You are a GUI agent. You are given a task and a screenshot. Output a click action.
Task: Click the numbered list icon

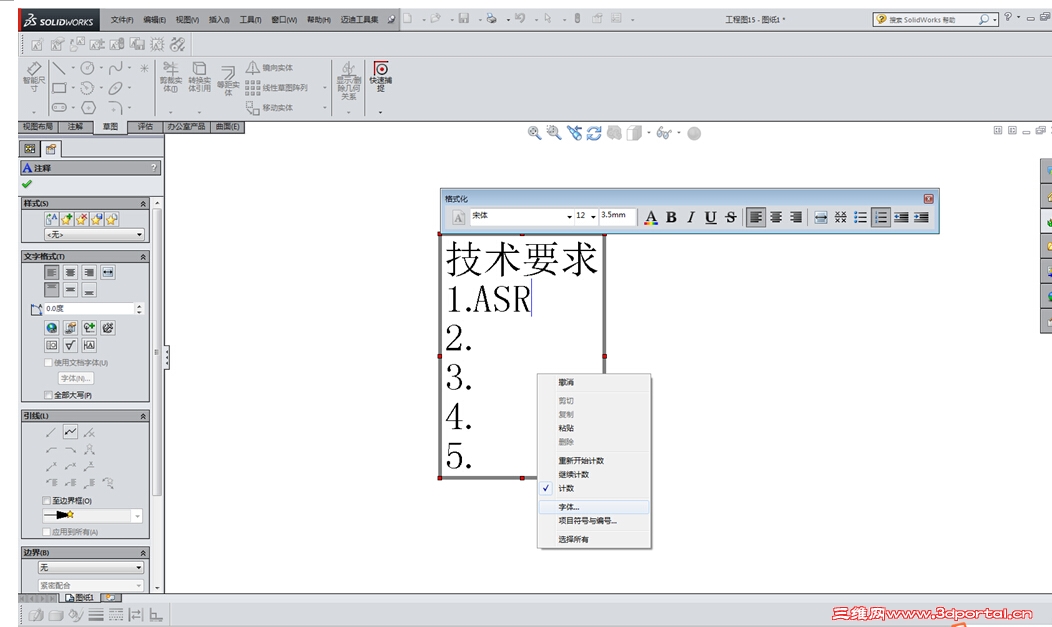(880, 217)
